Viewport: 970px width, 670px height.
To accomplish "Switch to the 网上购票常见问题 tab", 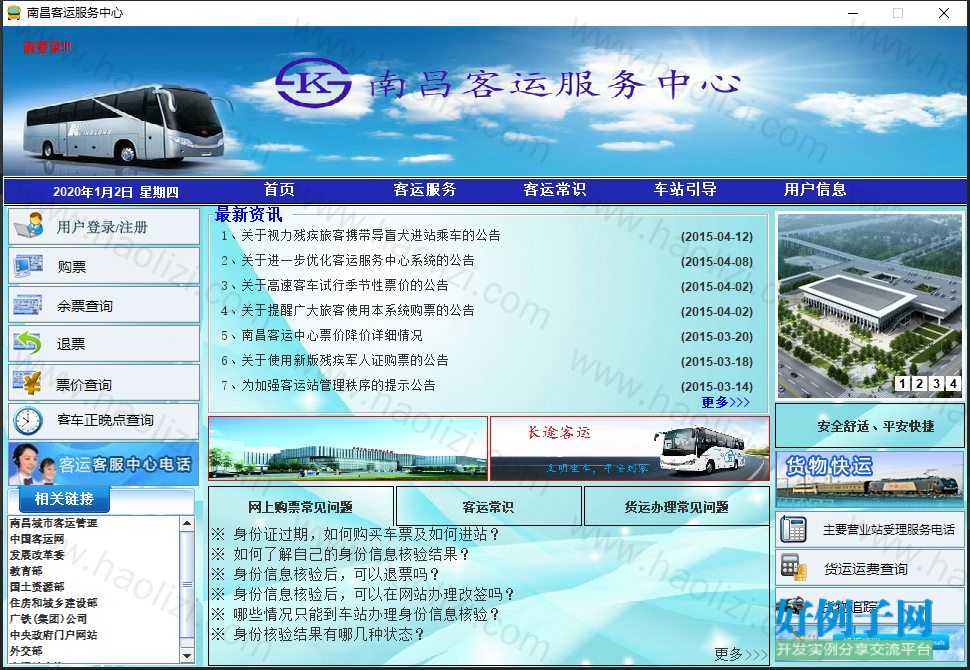I will tap(301, 507).
